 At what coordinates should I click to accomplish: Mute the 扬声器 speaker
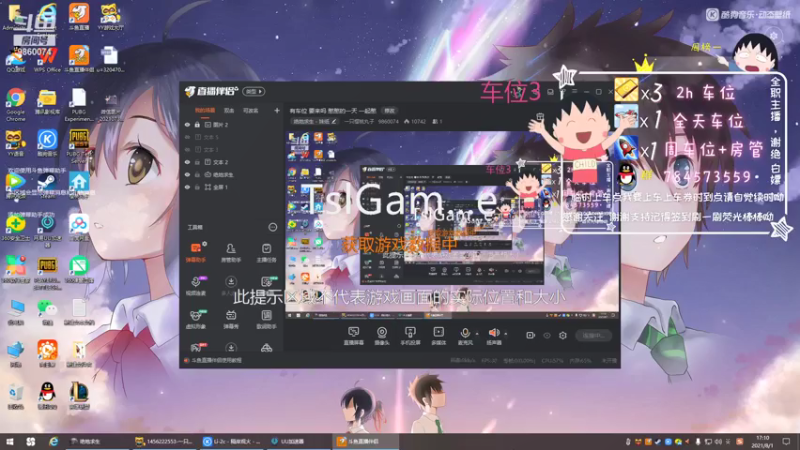493,335
